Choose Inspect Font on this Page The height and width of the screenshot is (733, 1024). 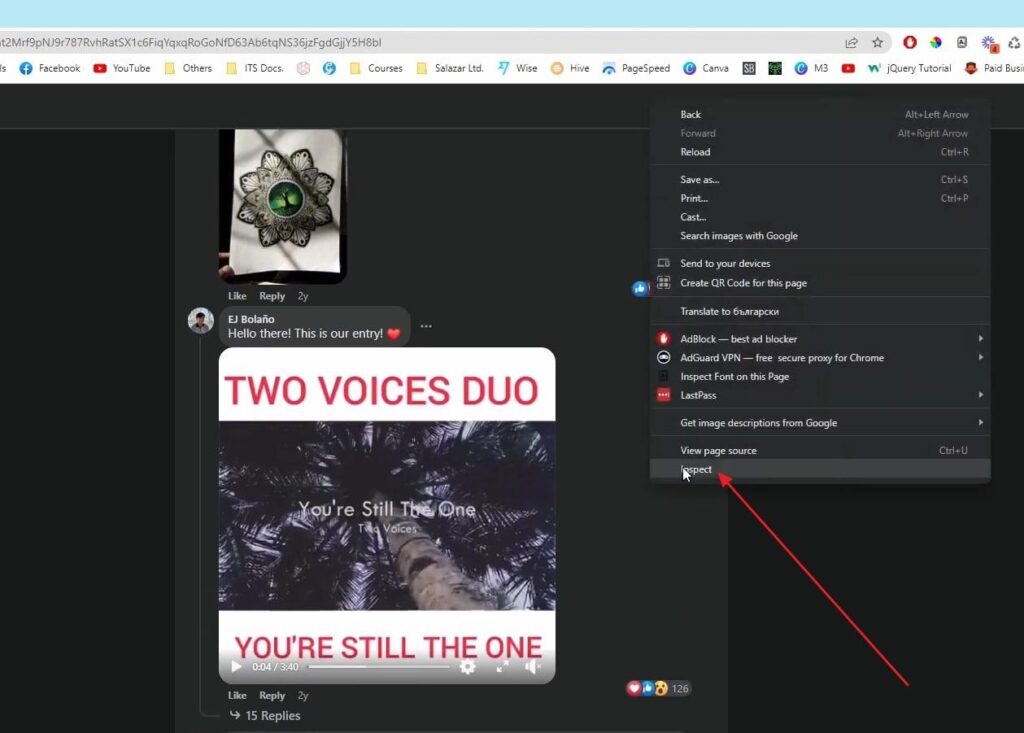tap(820, 376)
